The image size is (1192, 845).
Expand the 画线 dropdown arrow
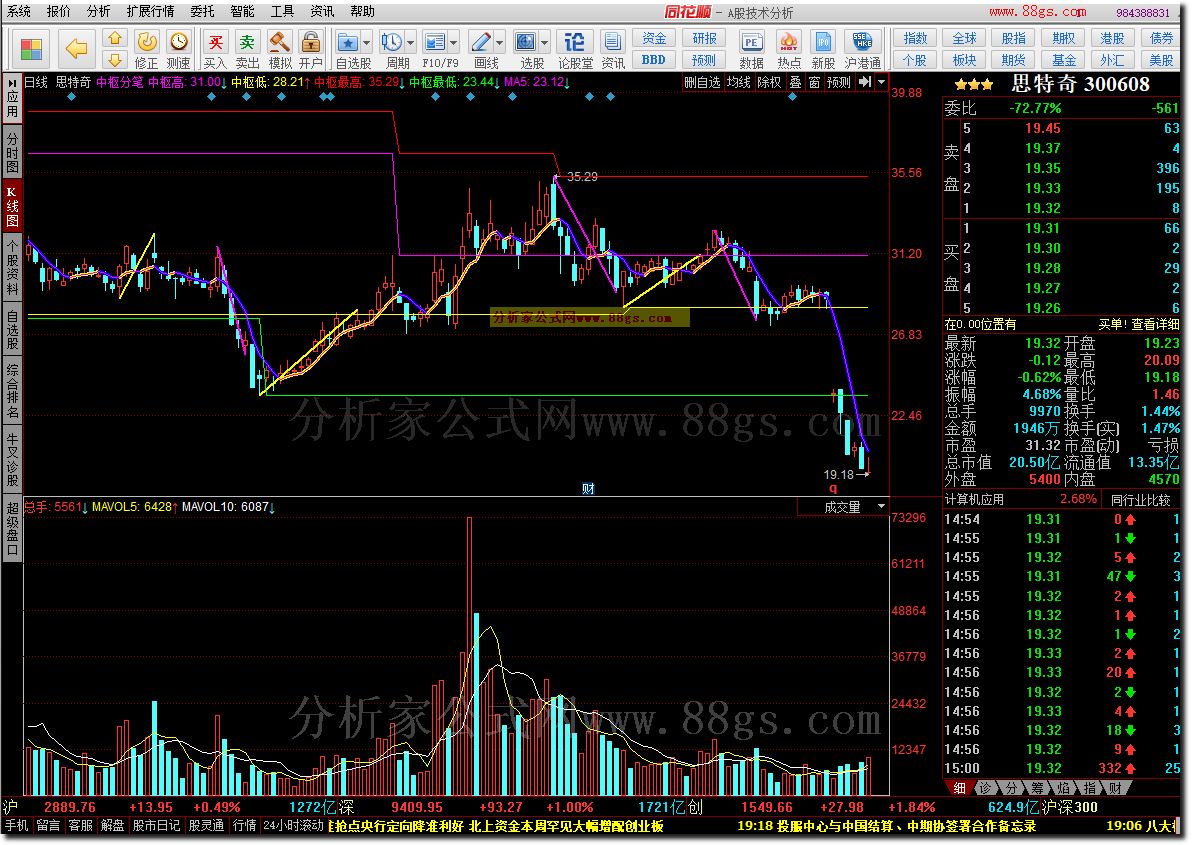[499, 43]
